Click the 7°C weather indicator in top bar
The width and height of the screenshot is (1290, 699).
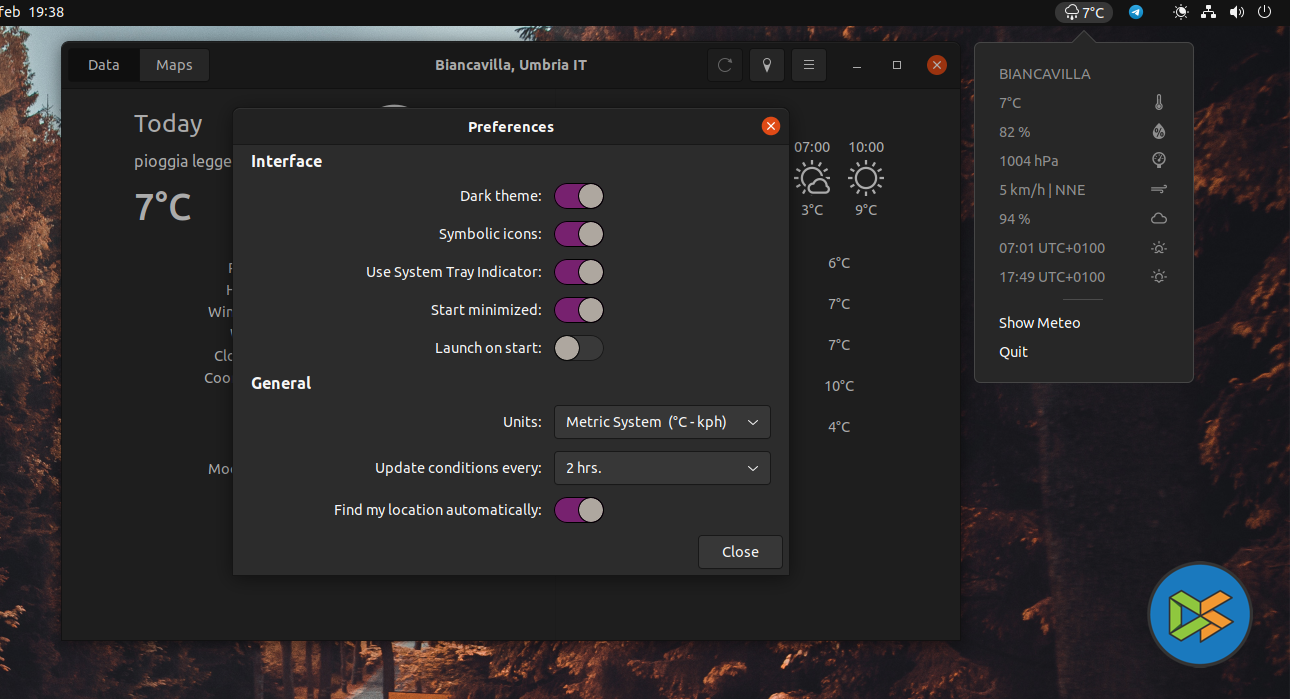tap(1084, 12)
